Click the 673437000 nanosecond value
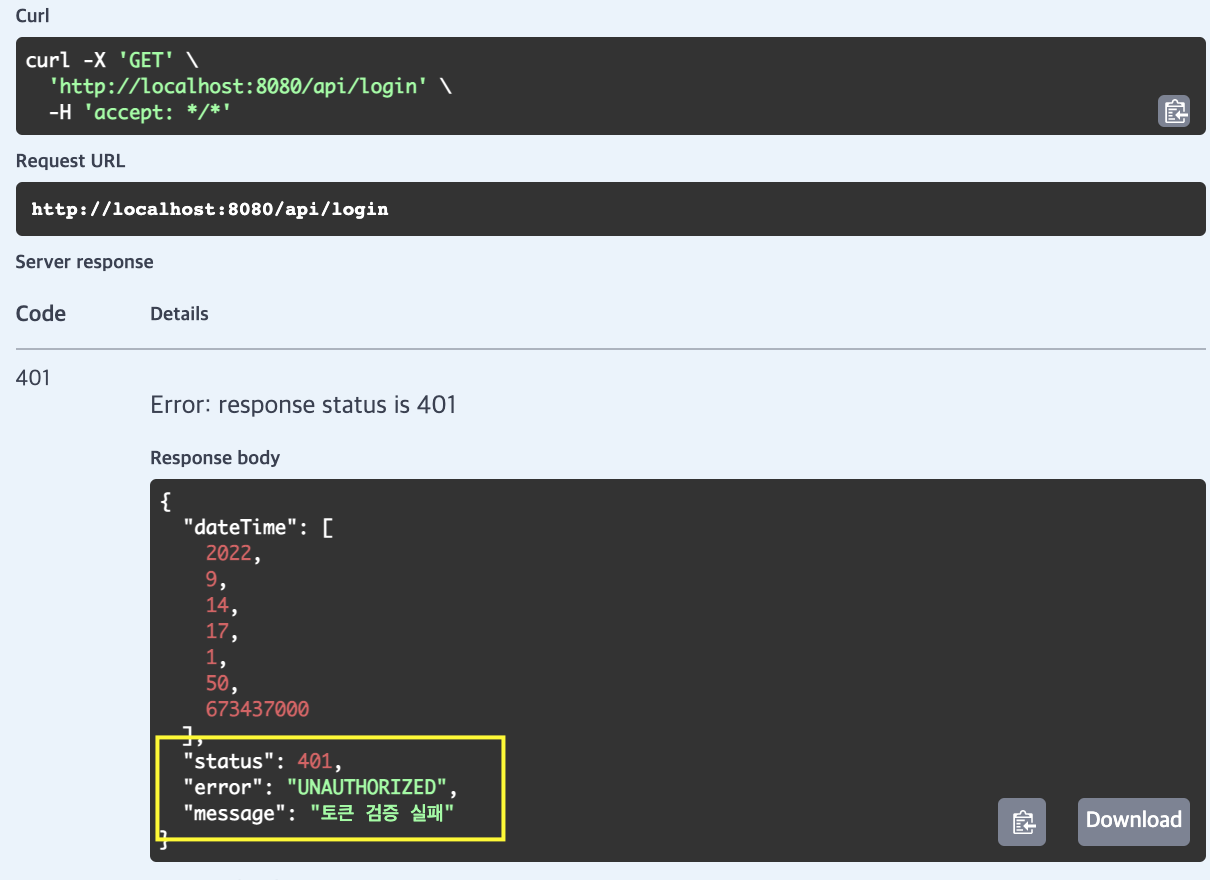 (x=258, y=709)
